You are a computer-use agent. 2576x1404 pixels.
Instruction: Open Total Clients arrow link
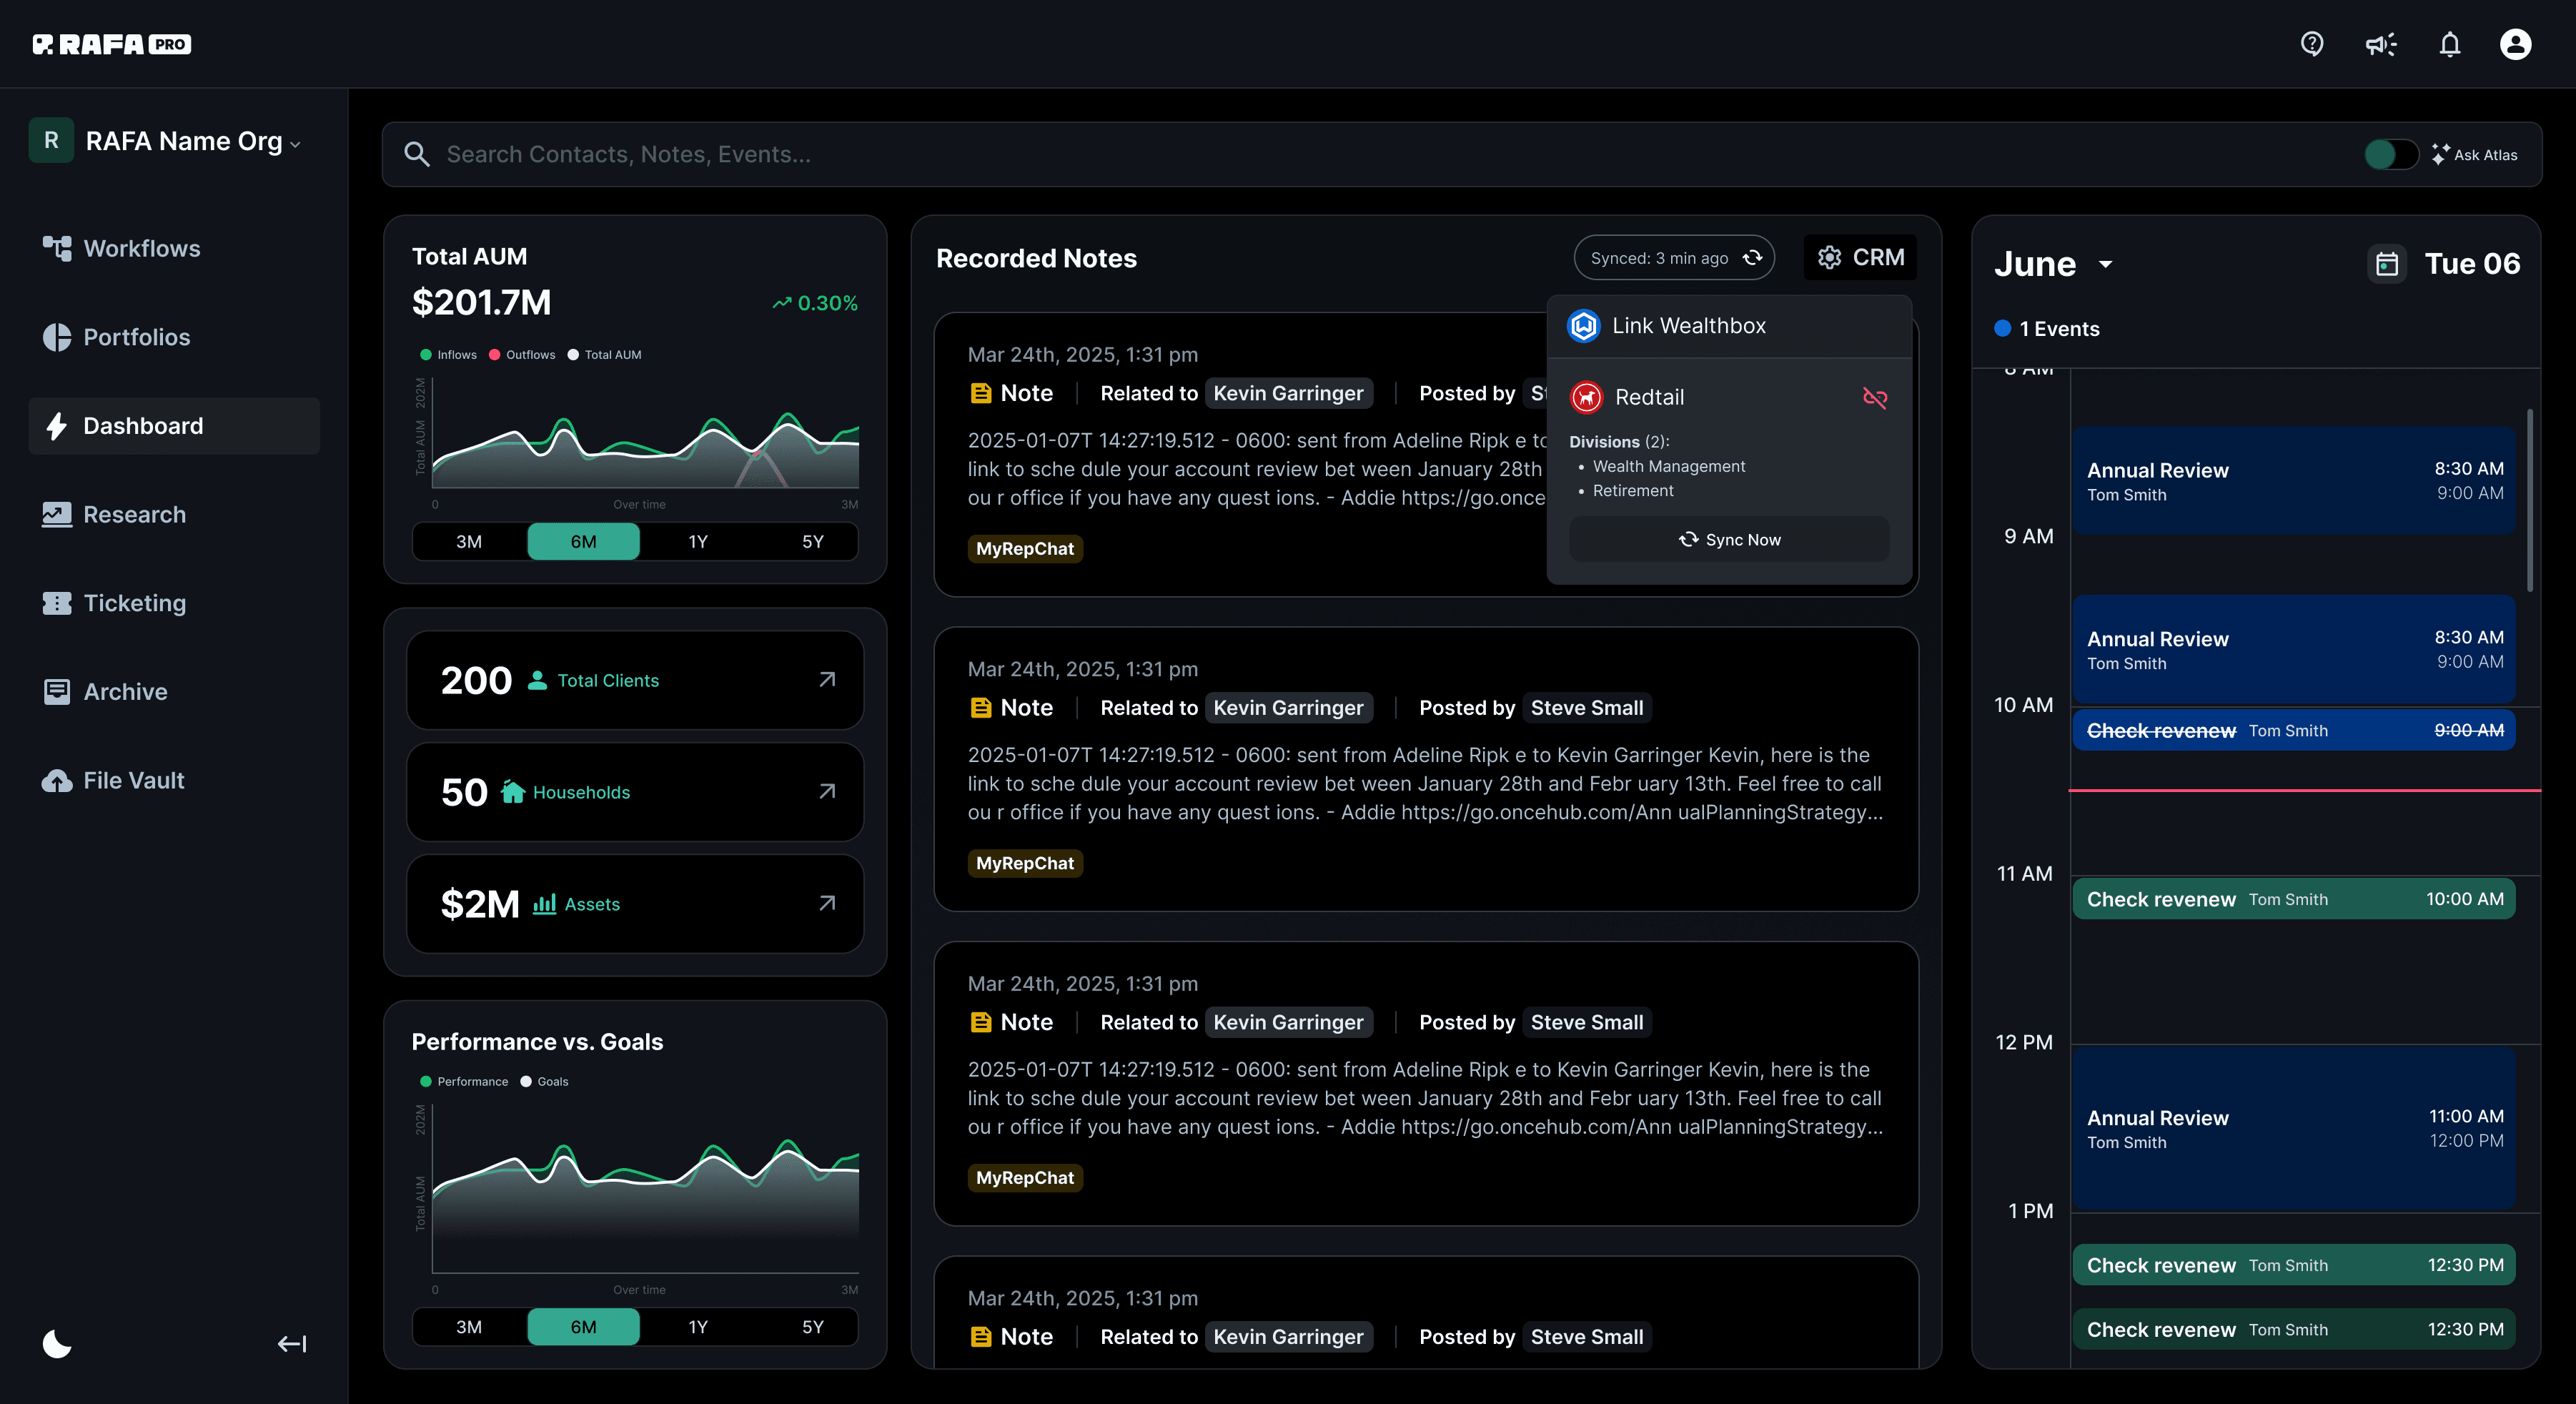coord(827,680)
